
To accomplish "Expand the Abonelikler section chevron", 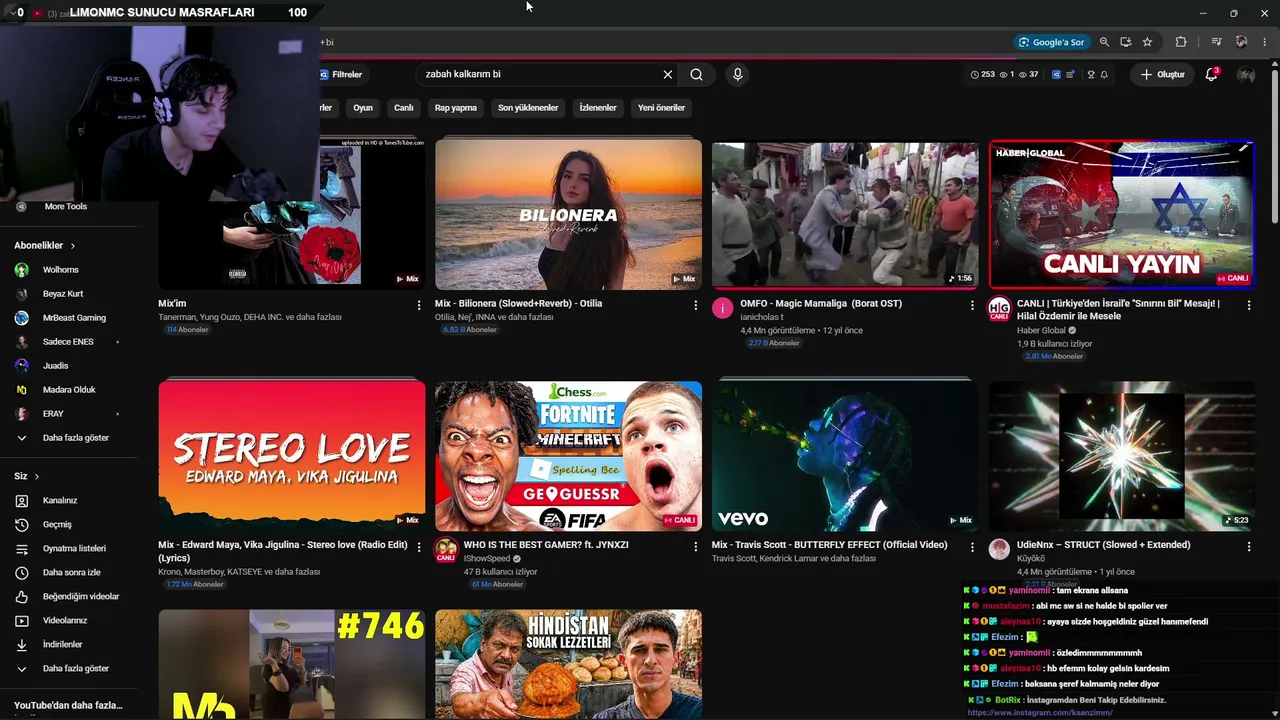I will [72, 246].
